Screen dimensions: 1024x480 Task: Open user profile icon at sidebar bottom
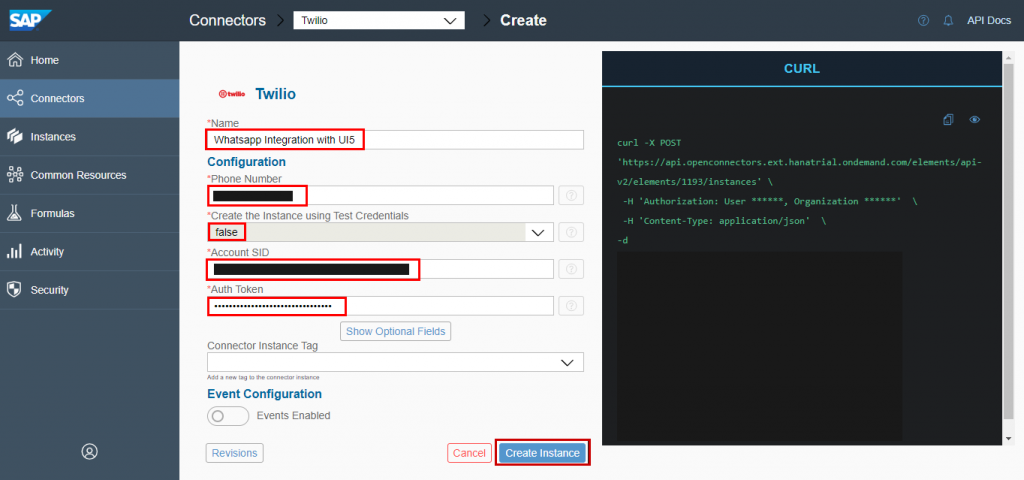tap(89, 451)
